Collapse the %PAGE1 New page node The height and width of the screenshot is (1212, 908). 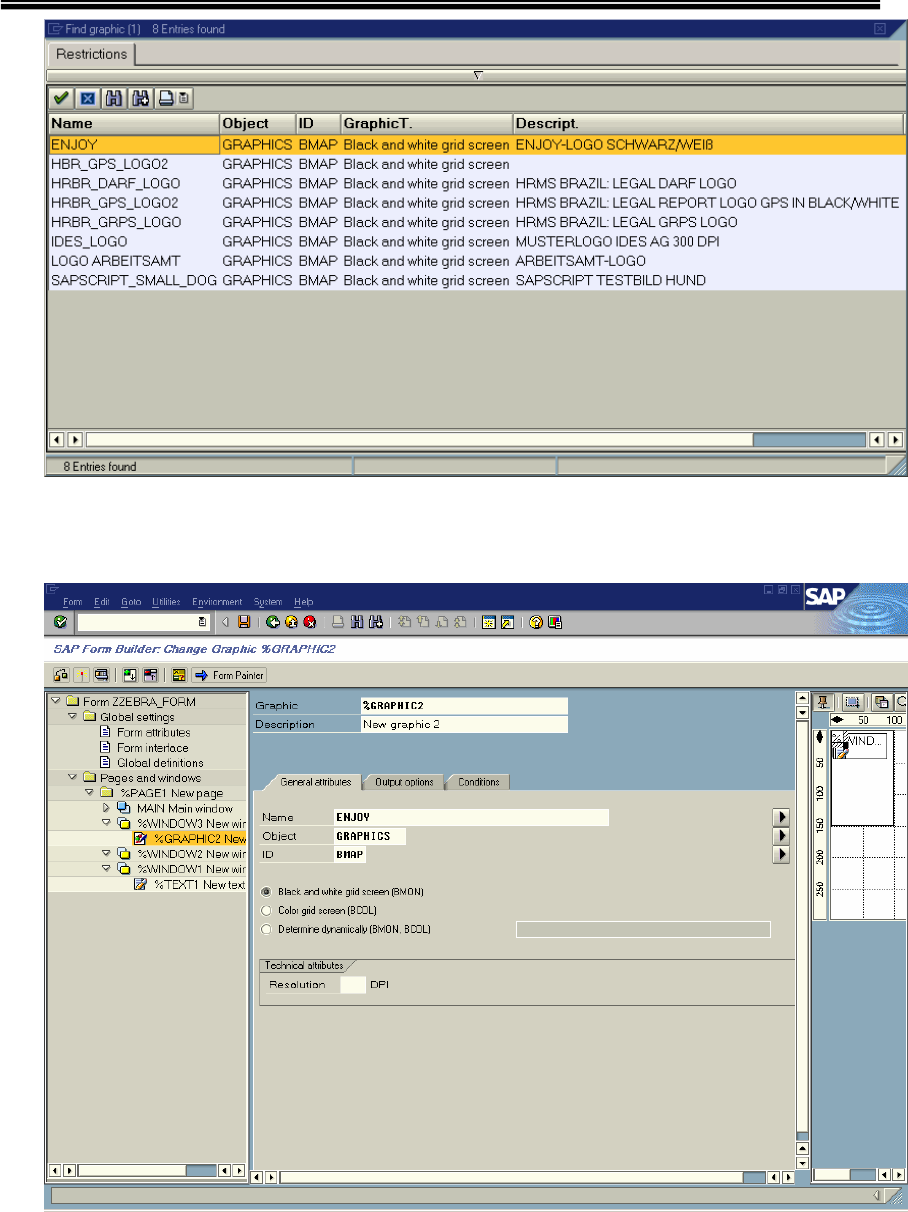[x=89, y=793]
